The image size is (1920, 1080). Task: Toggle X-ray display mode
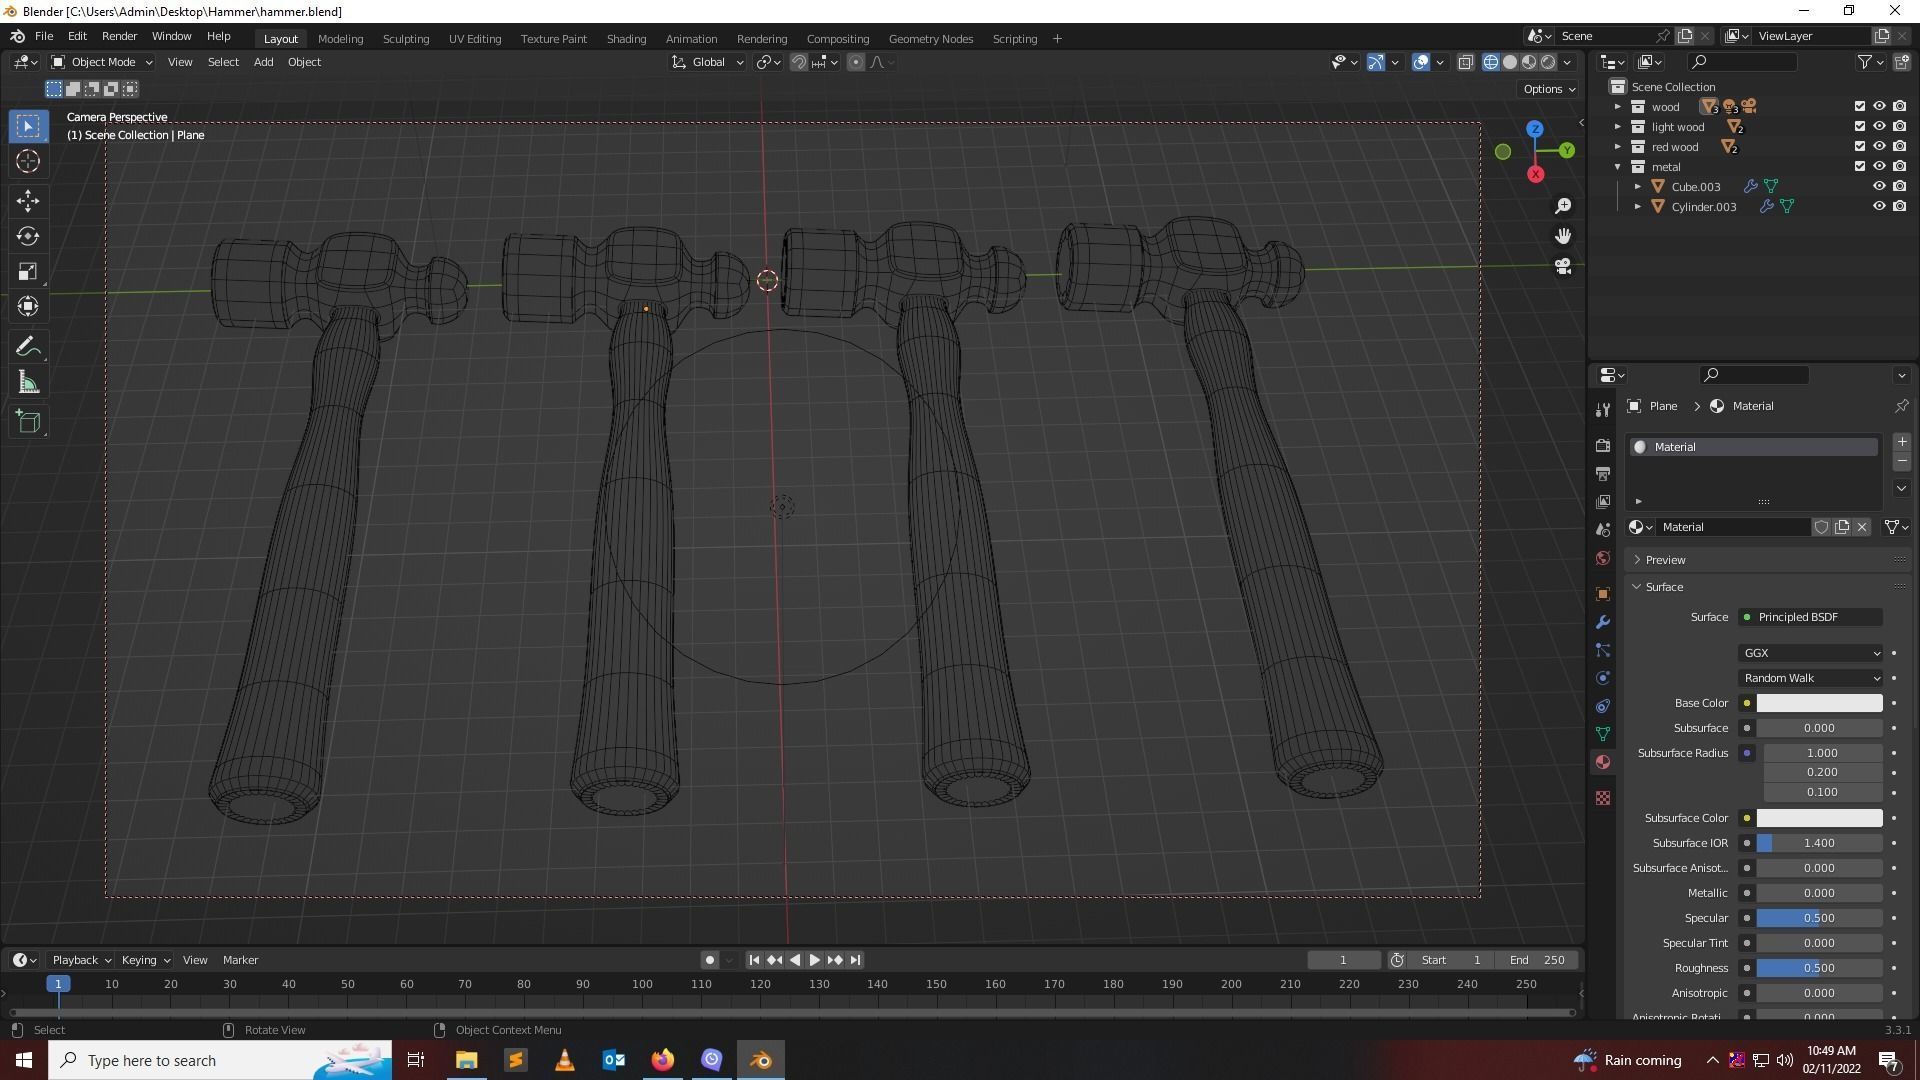[1466, 62]
